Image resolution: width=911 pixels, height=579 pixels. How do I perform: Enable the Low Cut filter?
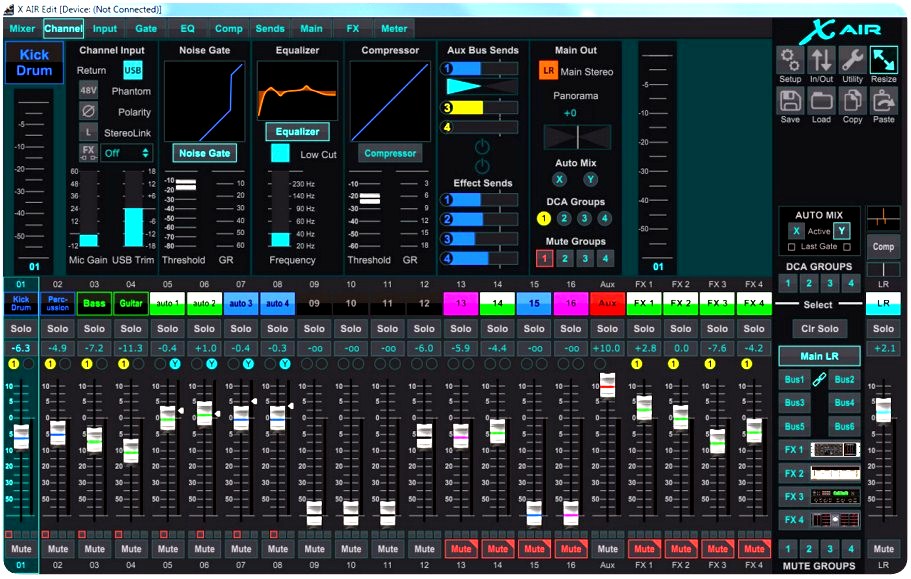tap(280, 154)
